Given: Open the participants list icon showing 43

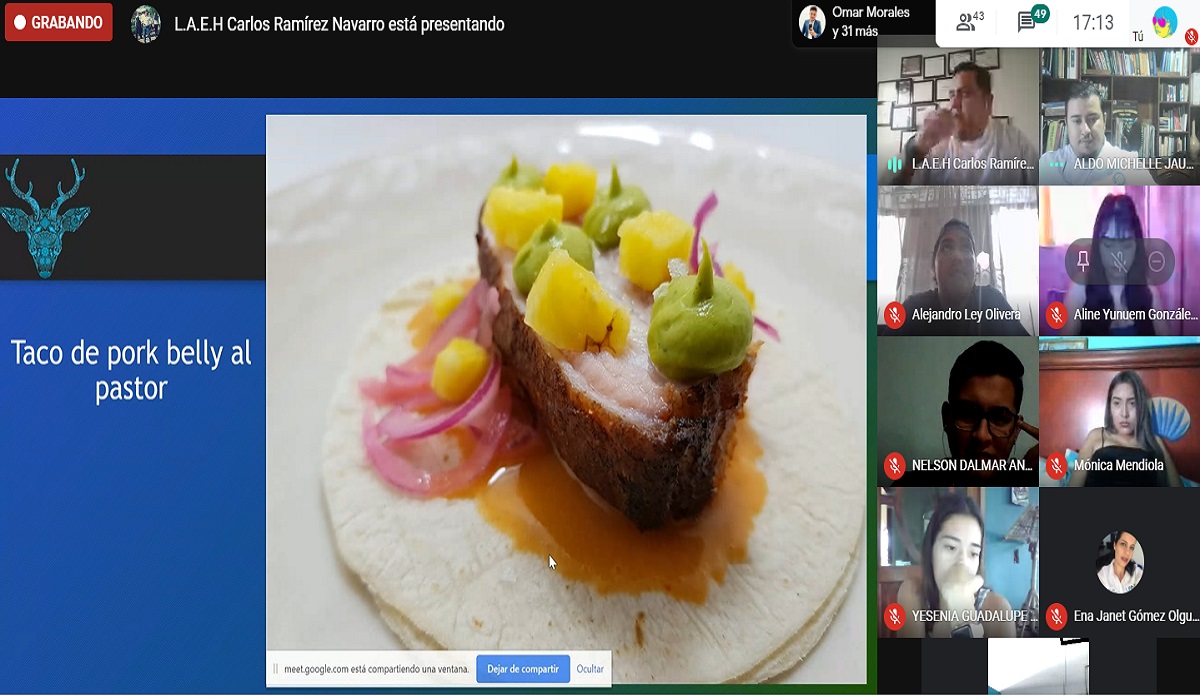Looking at the screenshot, I should (970, 21).
